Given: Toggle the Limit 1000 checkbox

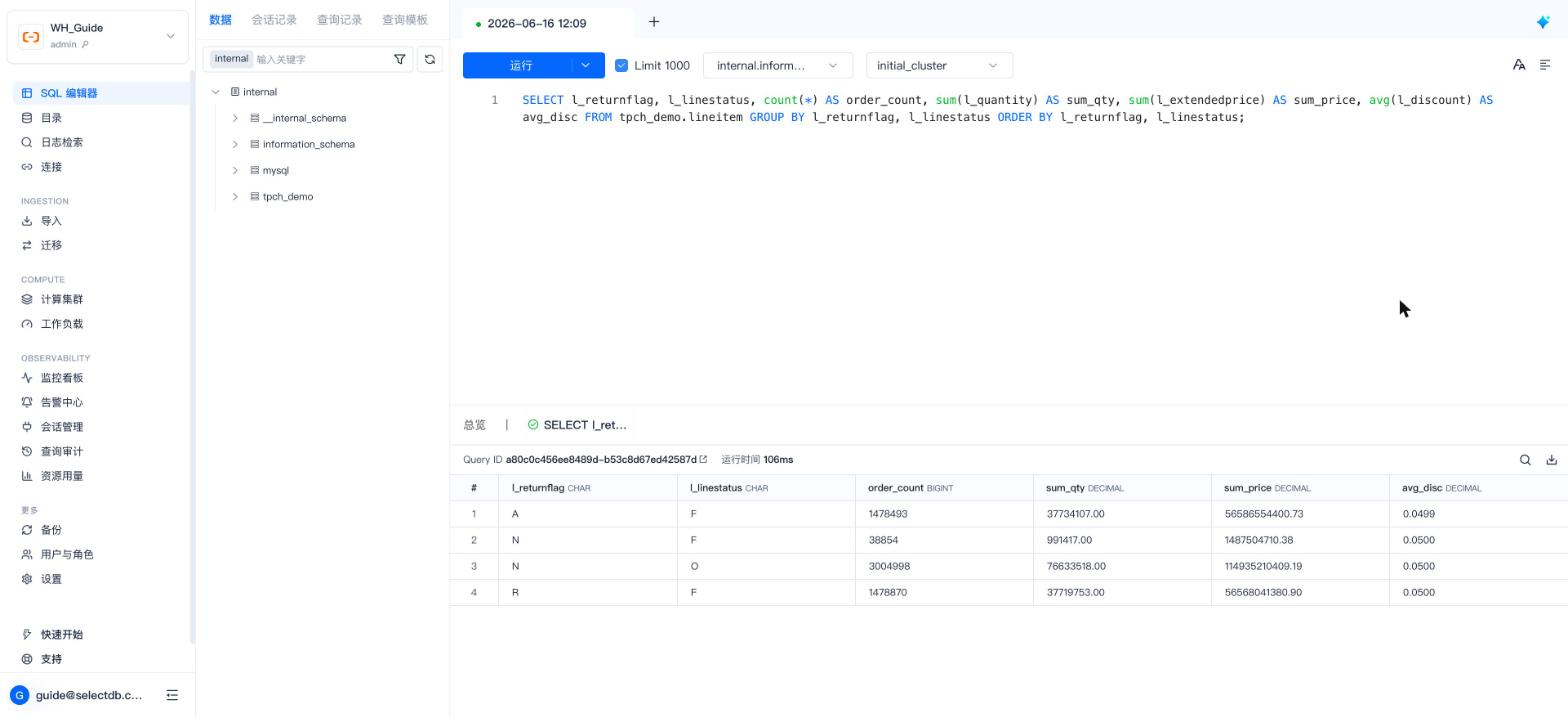Looking at the screenshot, I should (621, 65).
